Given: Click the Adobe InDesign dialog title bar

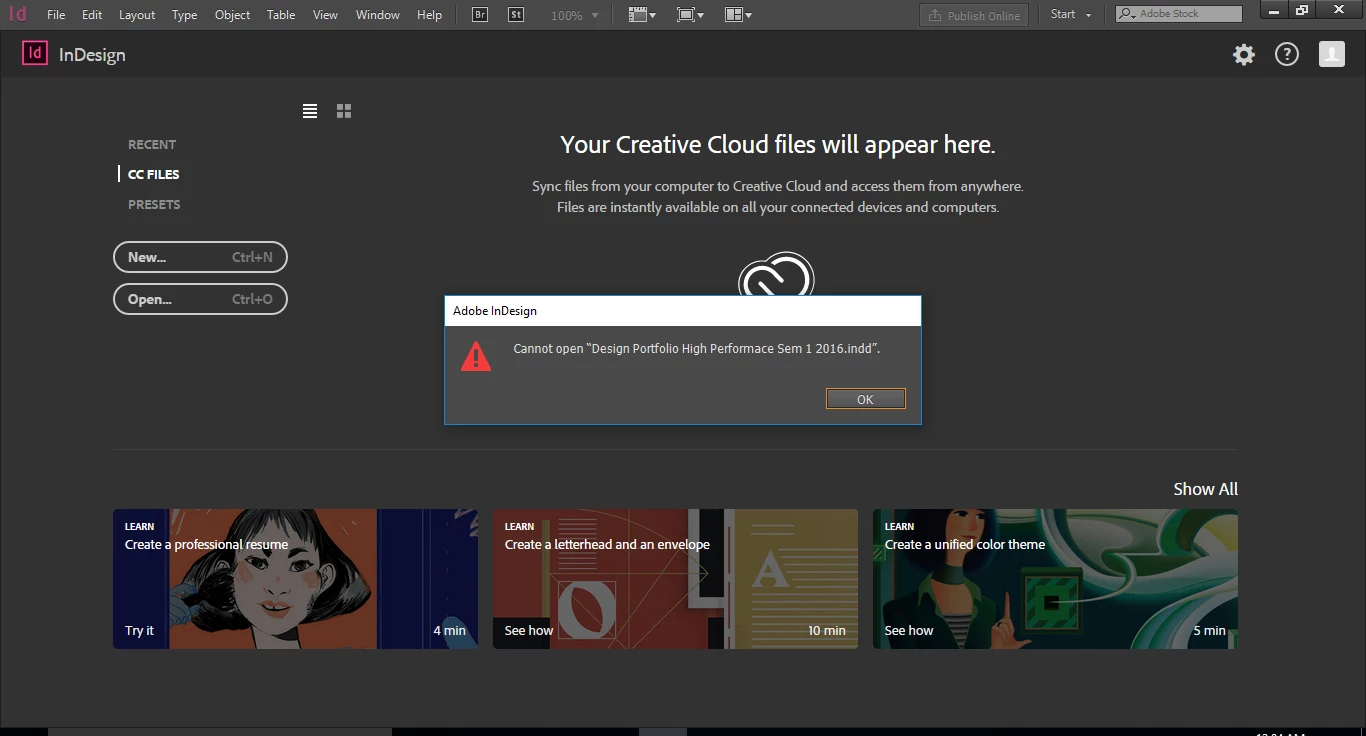Looking at the screenshot, I should (683, 311).
